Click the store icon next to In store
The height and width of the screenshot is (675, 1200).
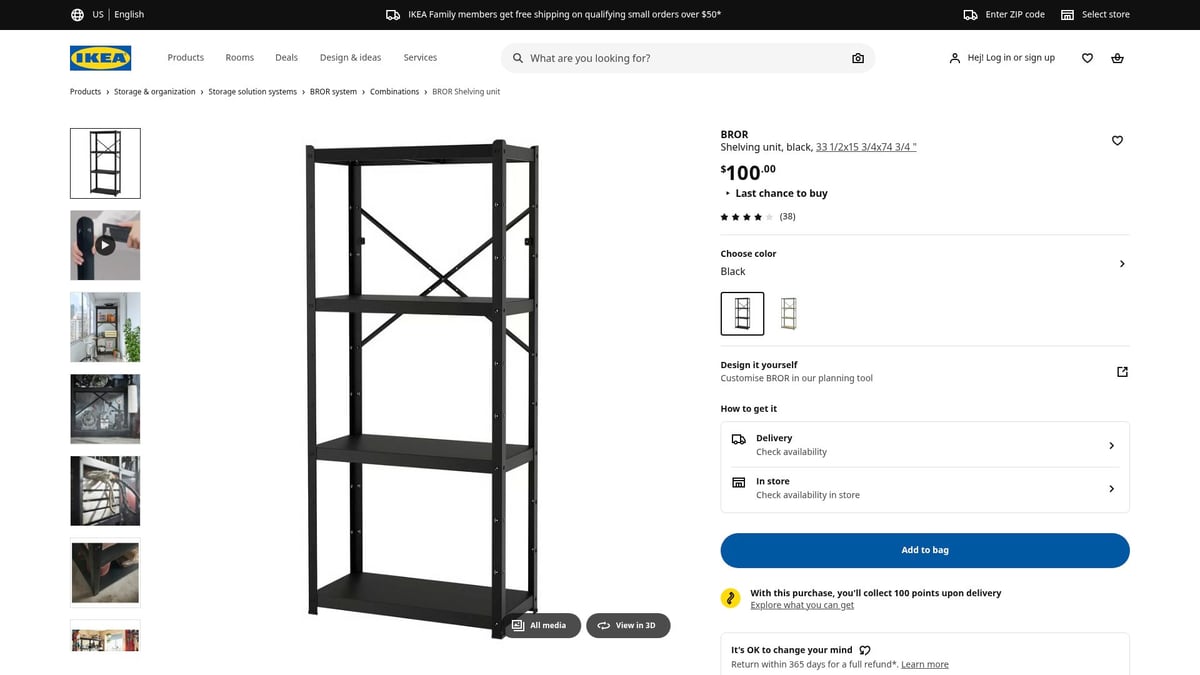click(x=739, y=482)
